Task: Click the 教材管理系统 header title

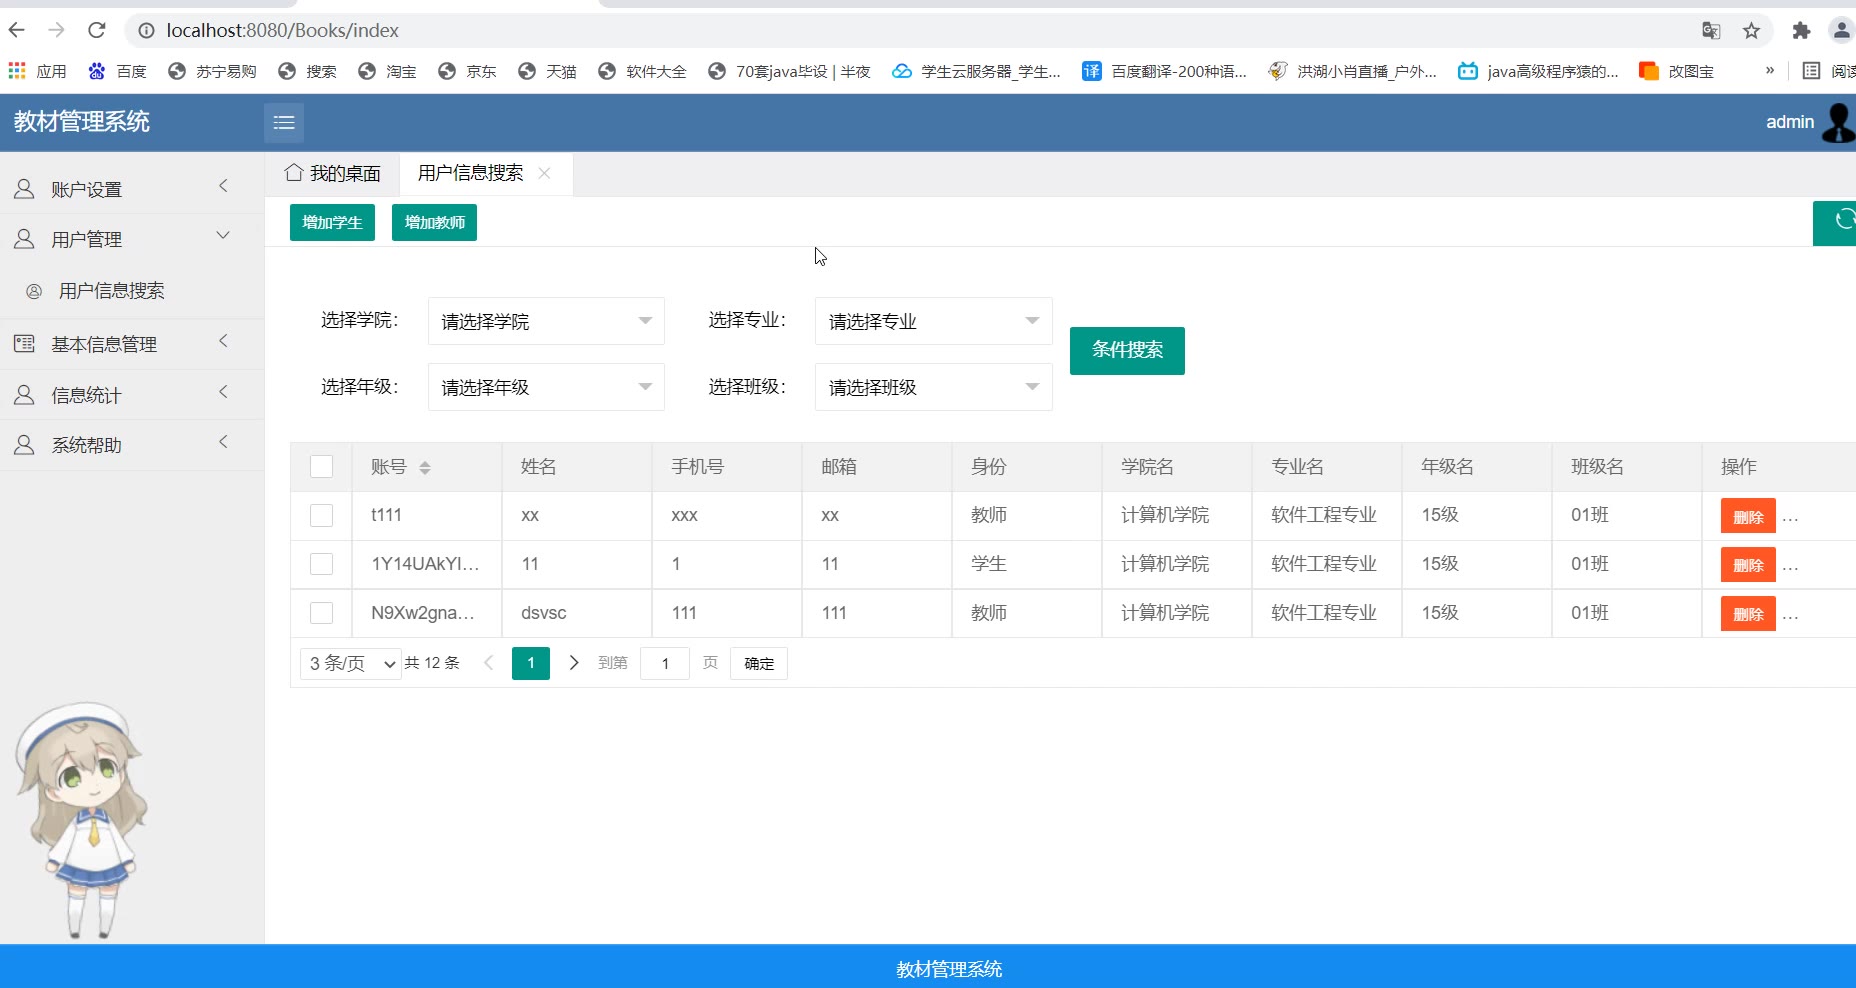Action: [x=82, y=122]
